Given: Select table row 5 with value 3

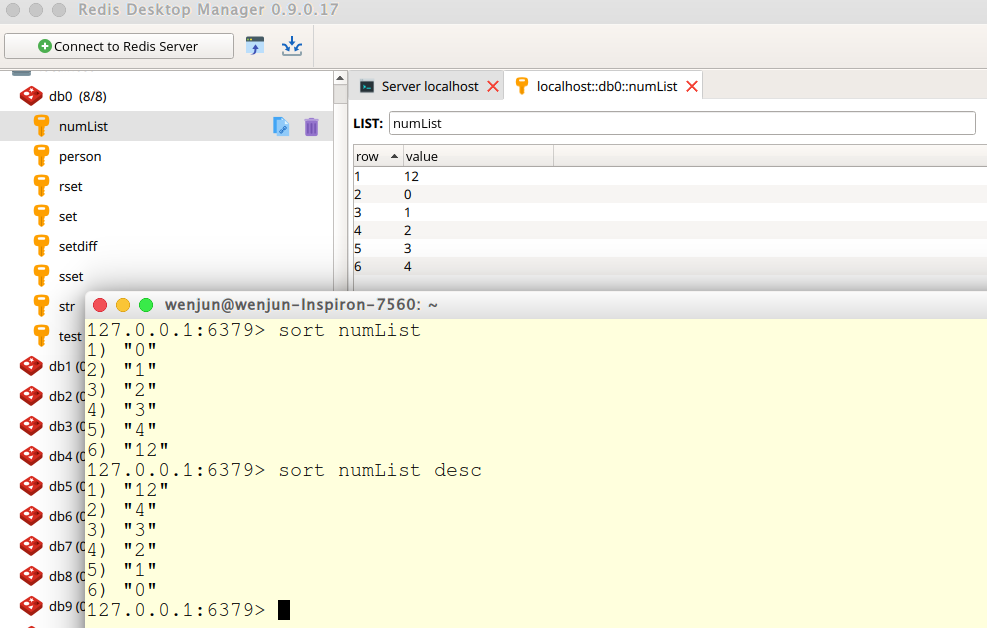Looking at the screenshot, I should pos(670,248).
